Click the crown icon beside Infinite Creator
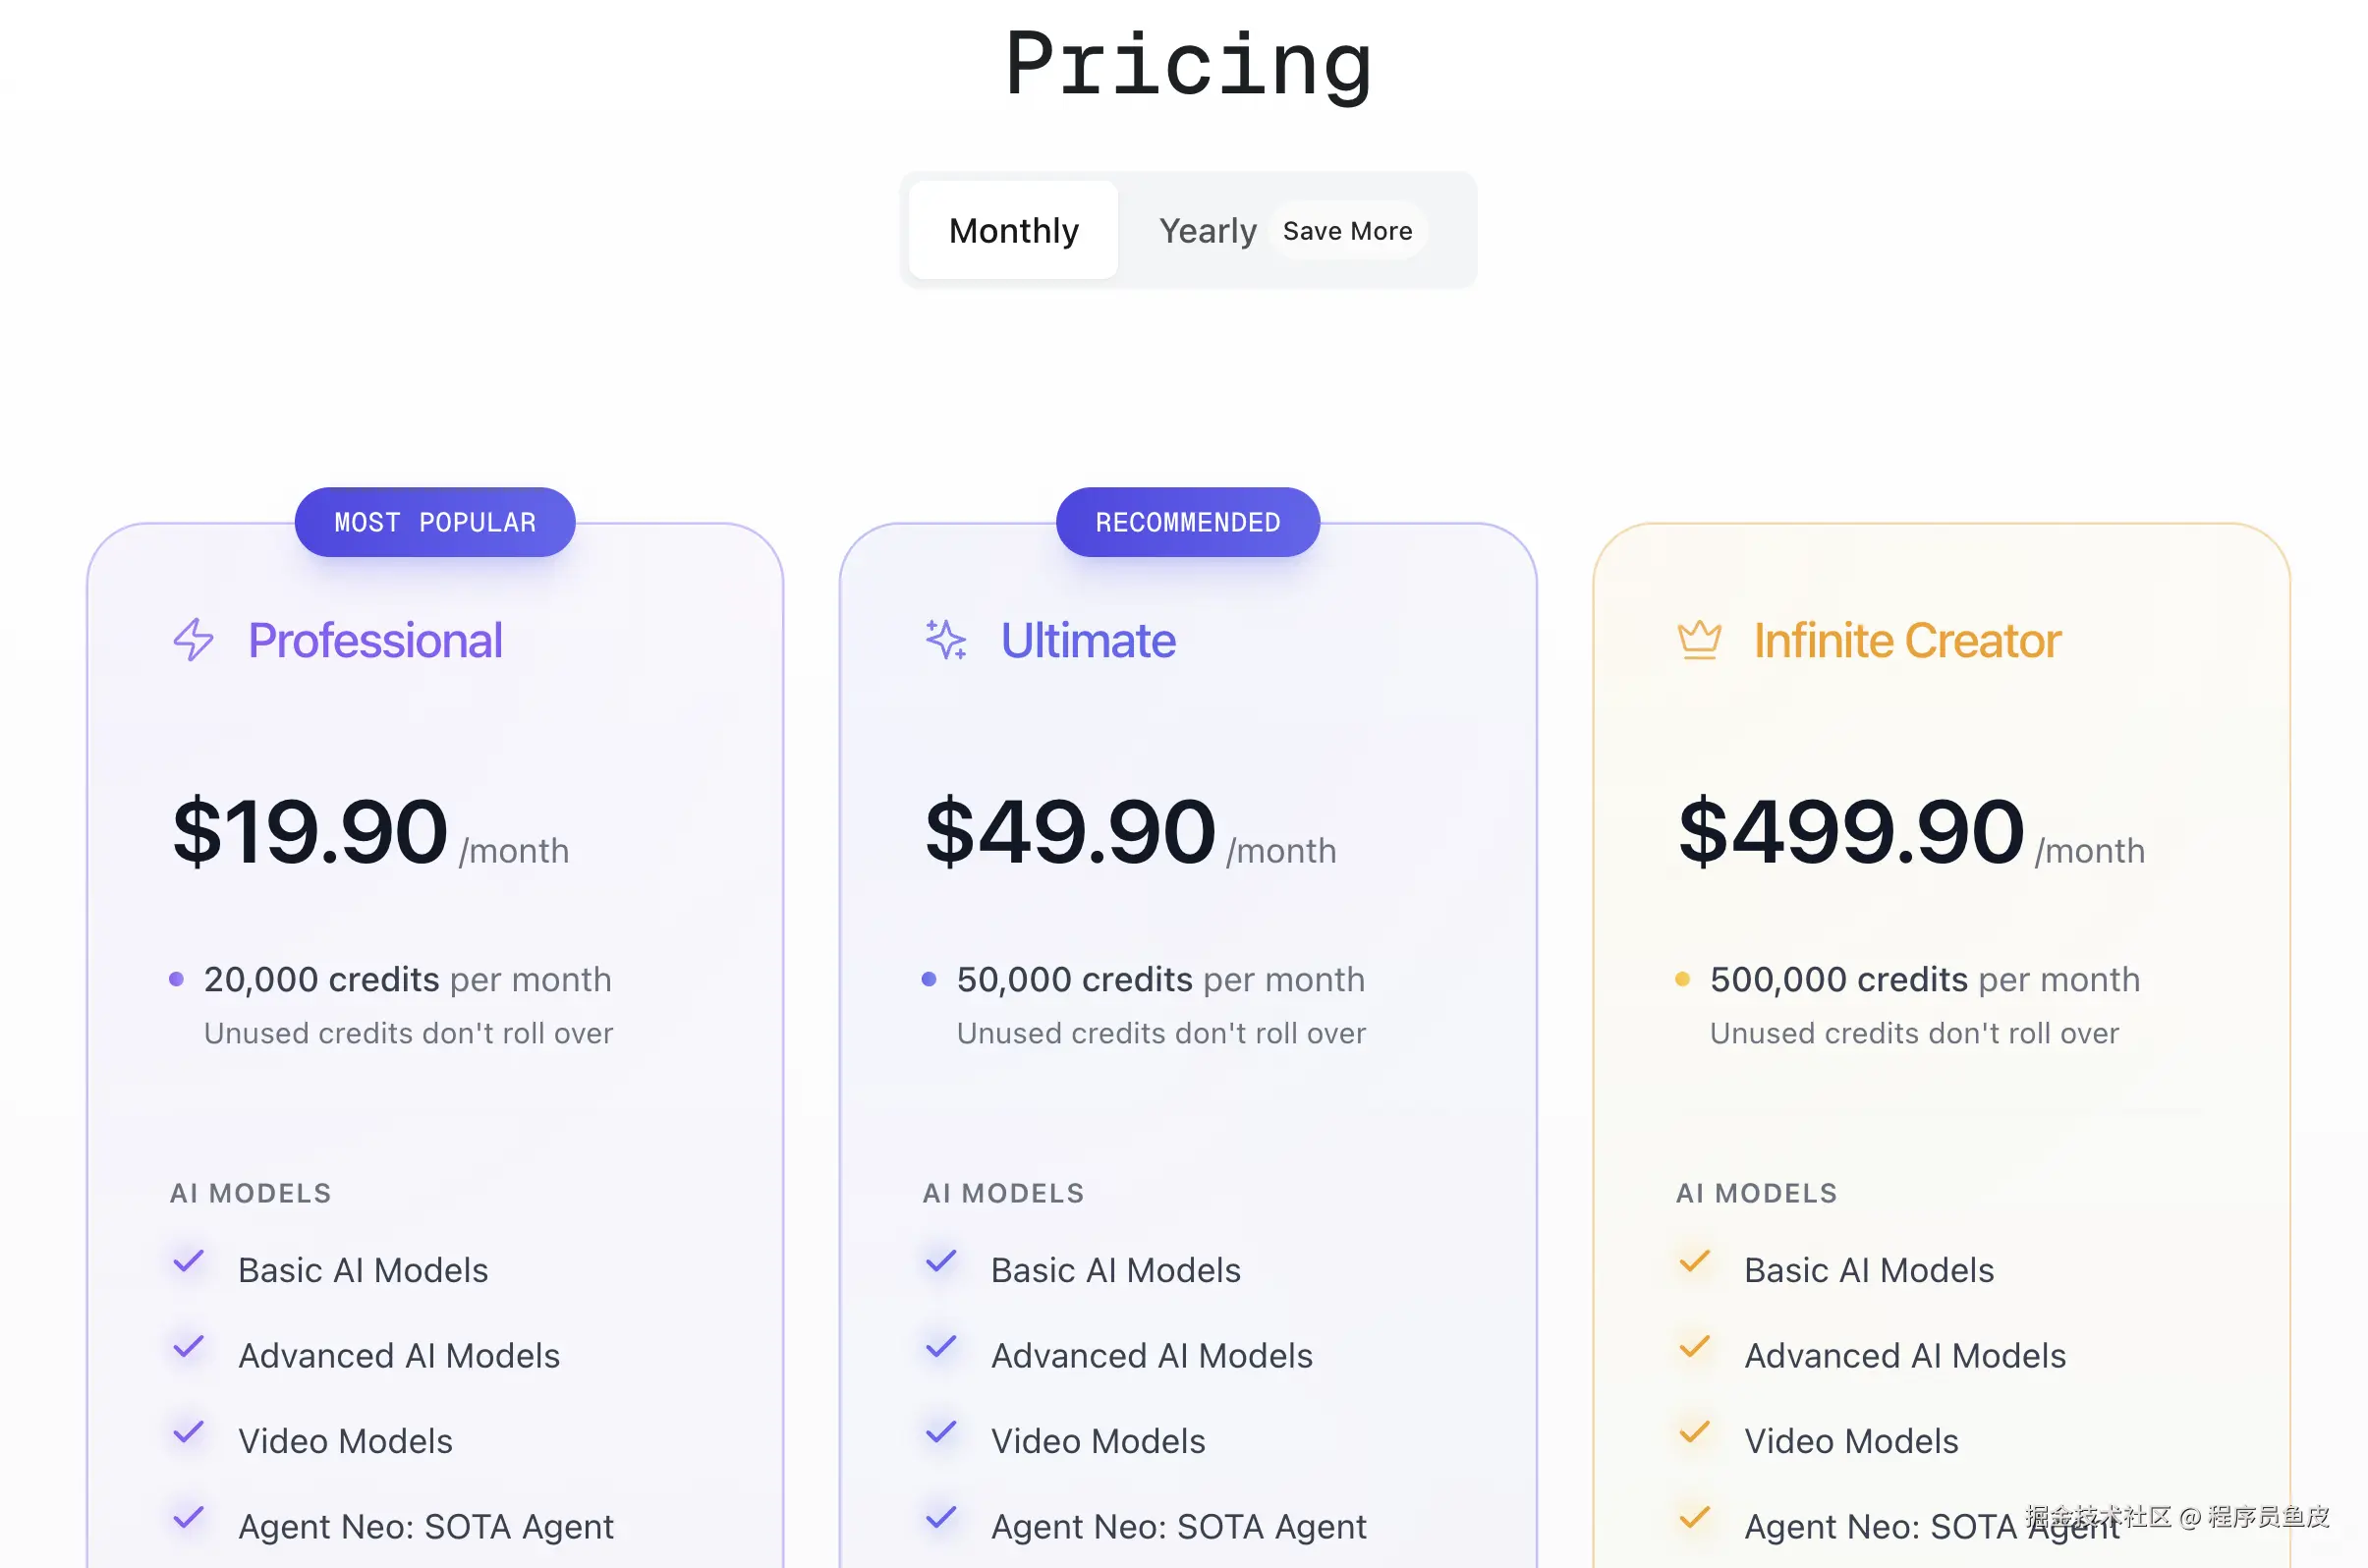2368x1568 pixels. (1699, 640)
